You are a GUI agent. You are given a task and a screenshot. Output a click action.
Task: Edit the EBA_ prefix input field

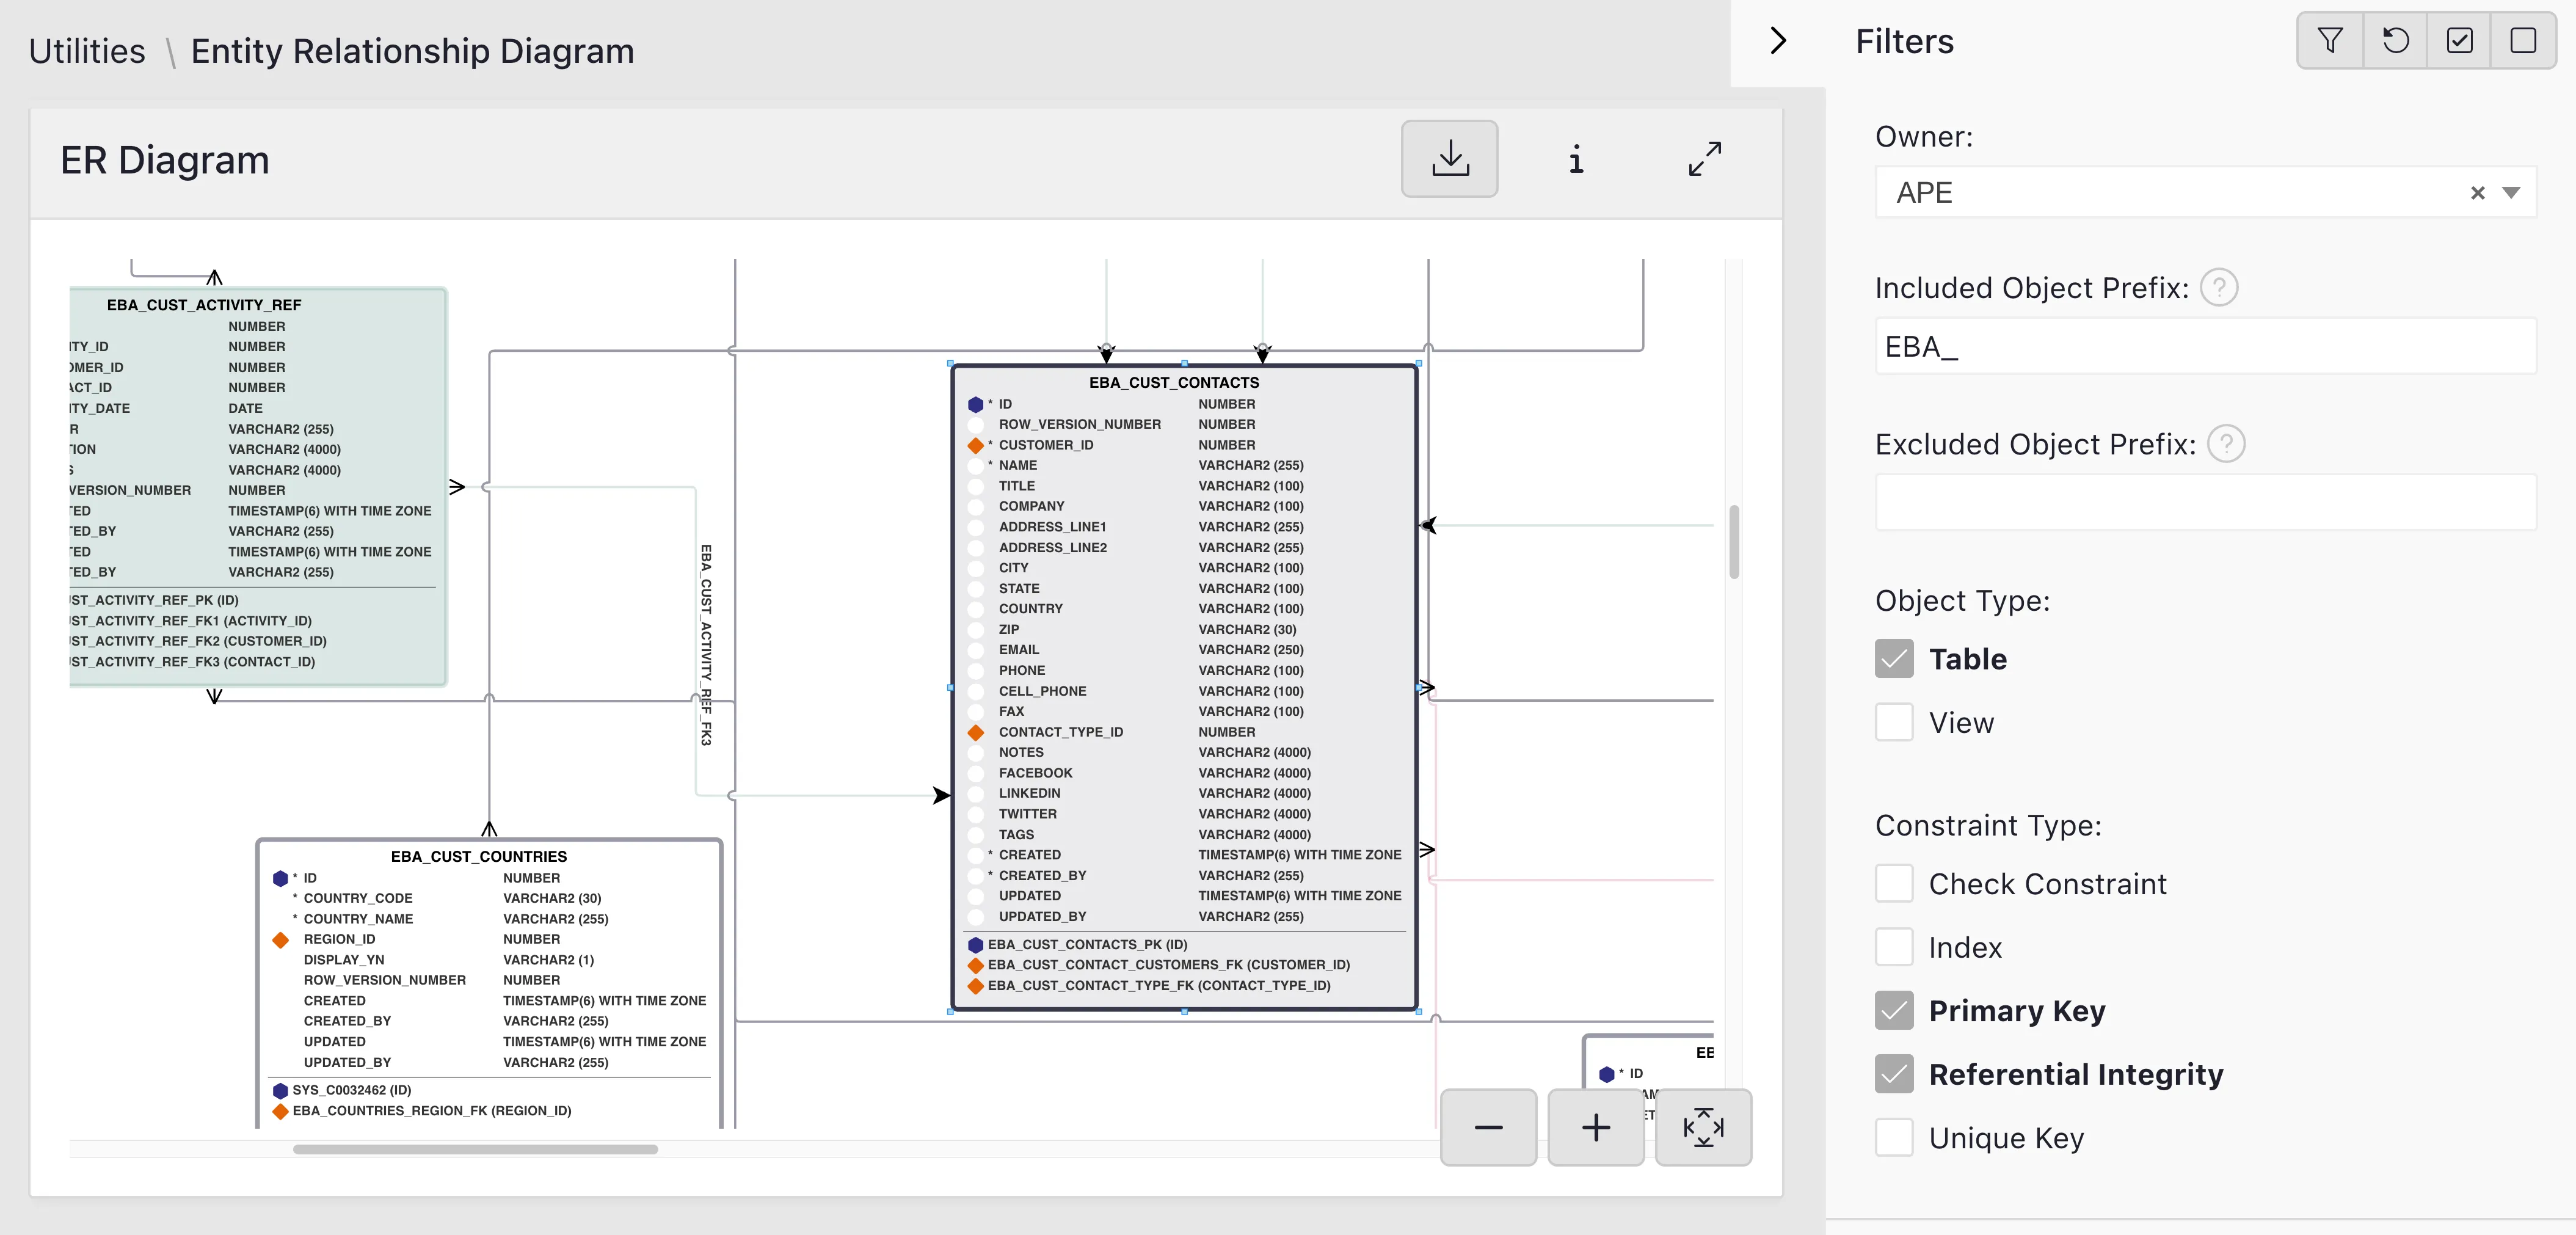point(2200,346)
